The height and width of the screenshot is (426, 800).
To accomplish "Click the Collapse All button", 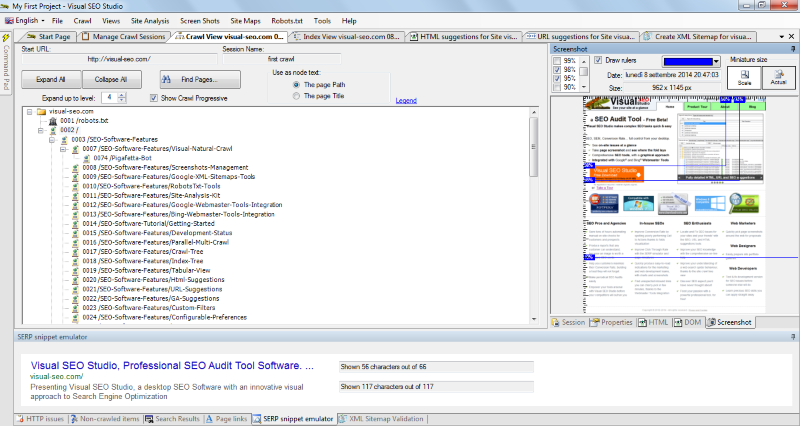I will point(111,80).
